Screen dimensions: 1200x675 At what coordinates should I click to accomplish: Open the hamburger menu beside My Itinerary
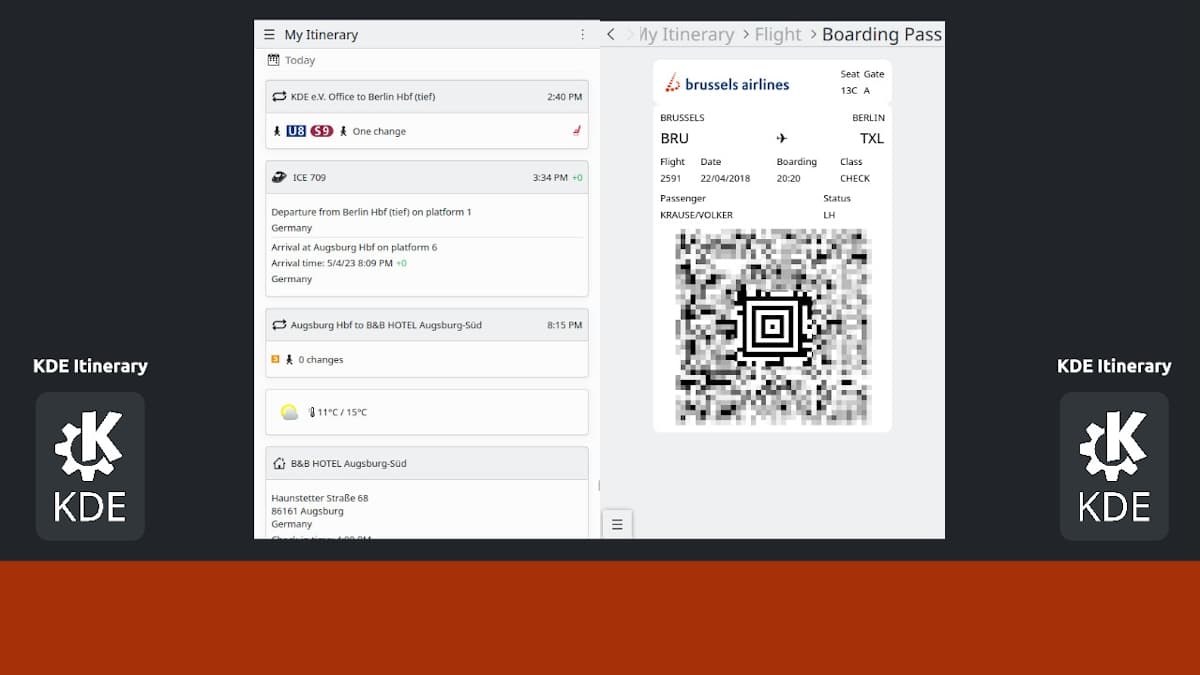tap(269, 35)
